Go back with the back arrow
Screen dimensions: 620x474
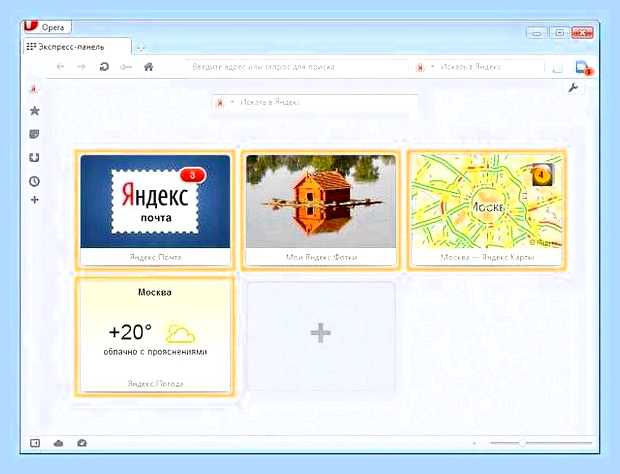point(60,67)
